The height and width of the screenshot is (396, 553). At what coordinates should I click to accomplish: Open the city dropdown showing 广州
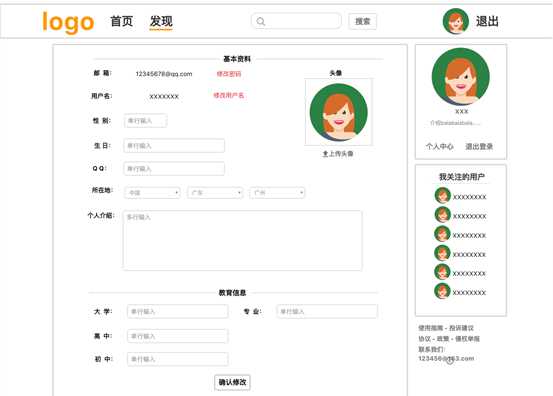(x=277, y=193)
